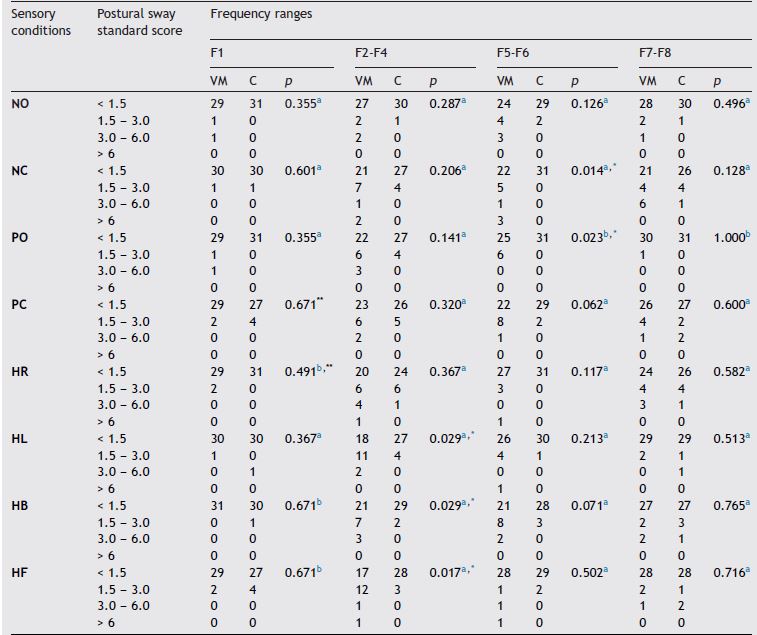Image resolution: width=757 pixels, height=635 pixels.
Task: Select the F5-F6 frequency column header
Action: point(514,49)
